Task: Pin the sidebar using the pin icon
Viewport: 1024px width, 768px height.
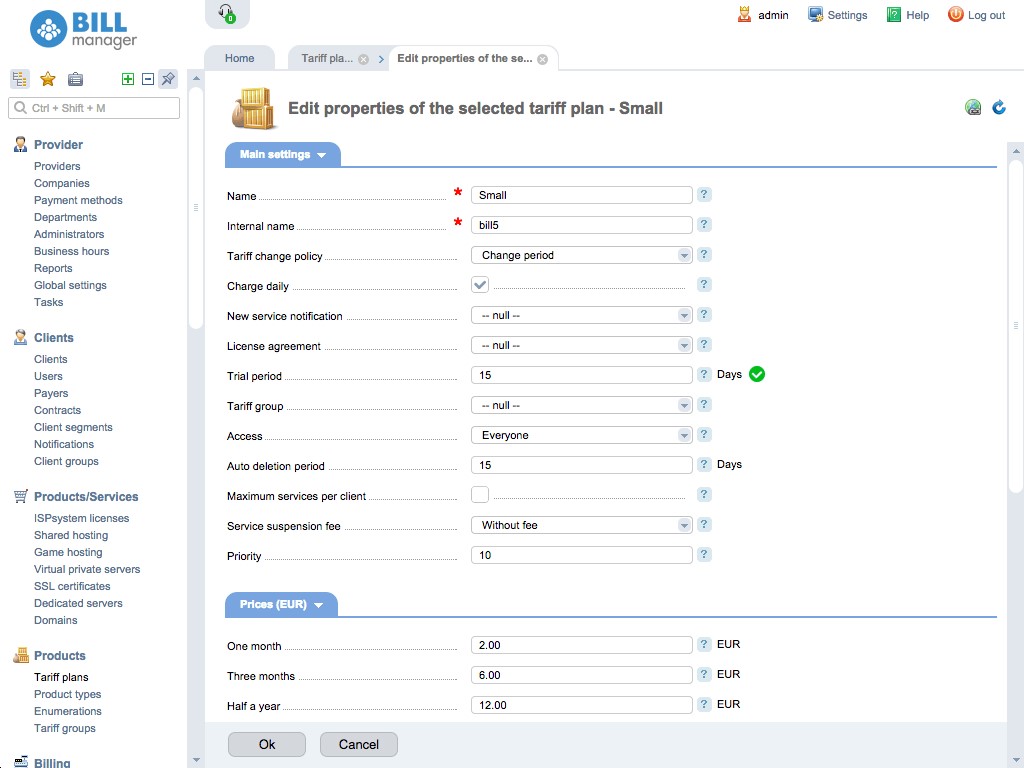Action: (167, 78)
